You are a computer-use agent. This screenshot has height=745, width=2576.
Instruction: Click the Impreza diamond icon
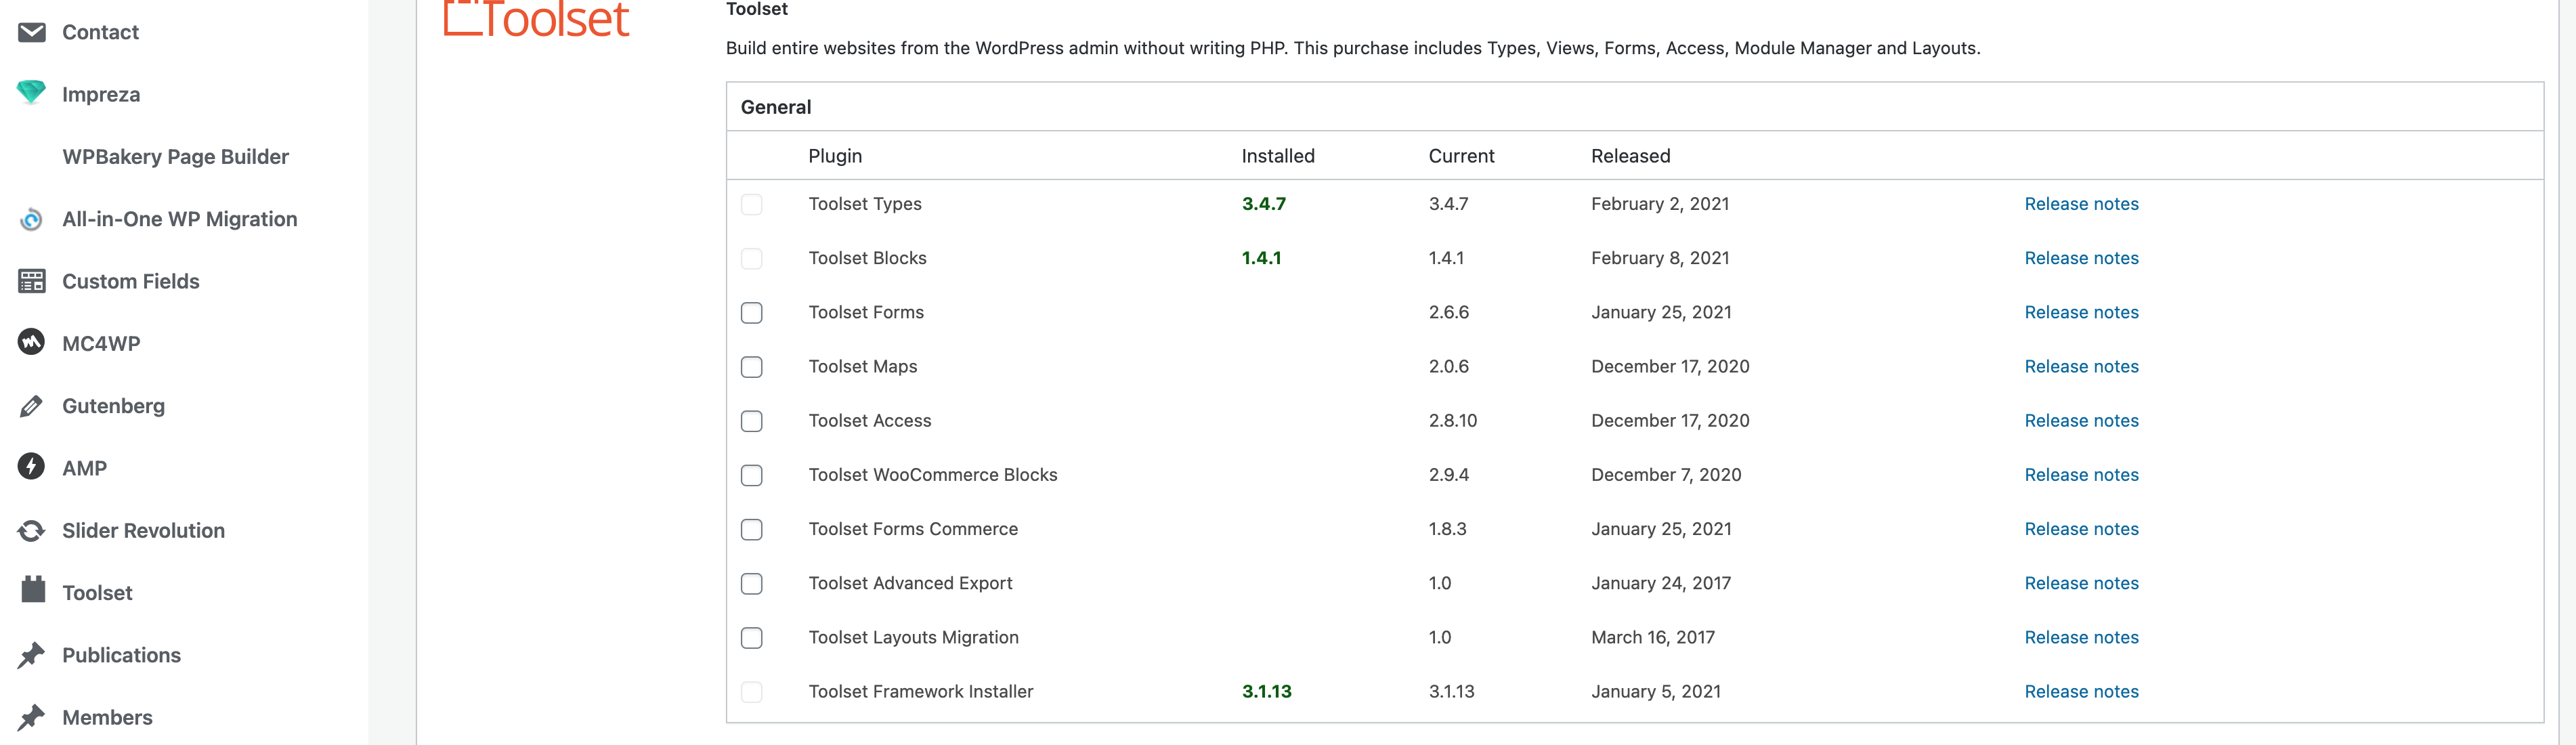(x=32, y=93)
